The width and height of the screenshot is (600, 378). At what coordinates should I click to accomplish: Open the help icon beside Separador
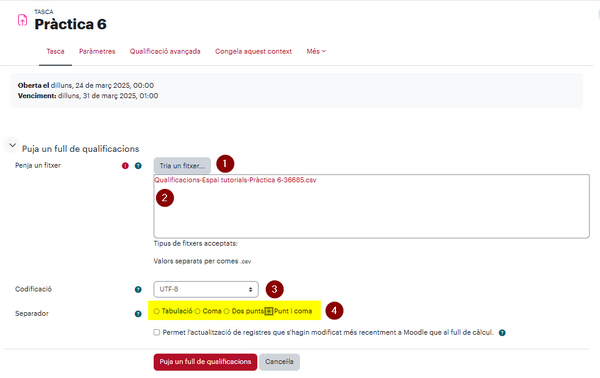pos(138,314)
